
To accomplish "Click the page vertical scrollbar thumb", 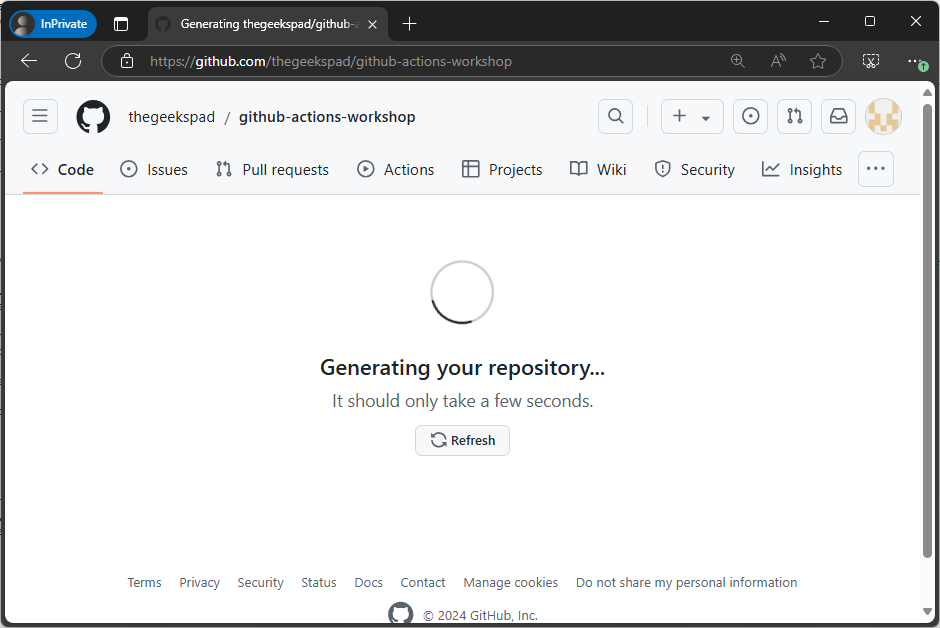I will click(927, 331).
